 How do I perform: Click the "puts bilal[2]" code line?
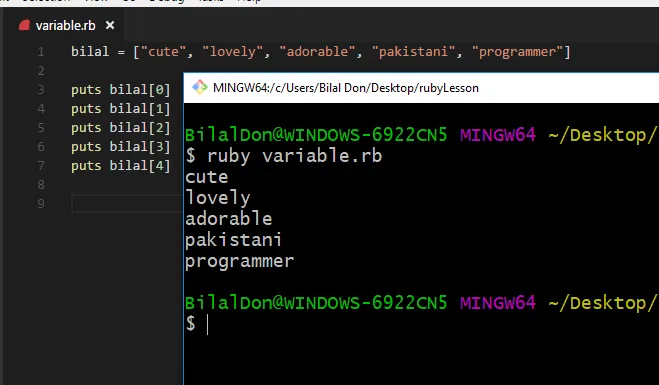tap(121, 128)
